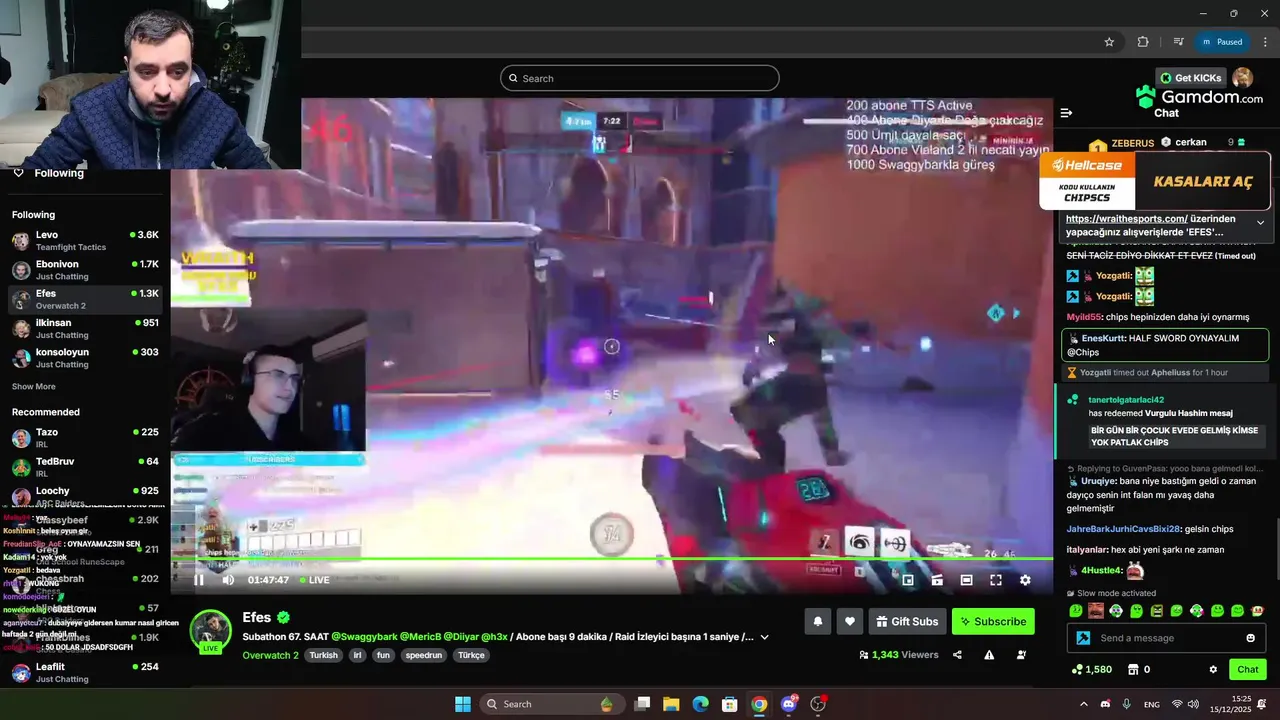Image resolution: width=1280 pixels, height=720 pixels.
Task: Jump to LIVE in the player
Action: [314, 580]
